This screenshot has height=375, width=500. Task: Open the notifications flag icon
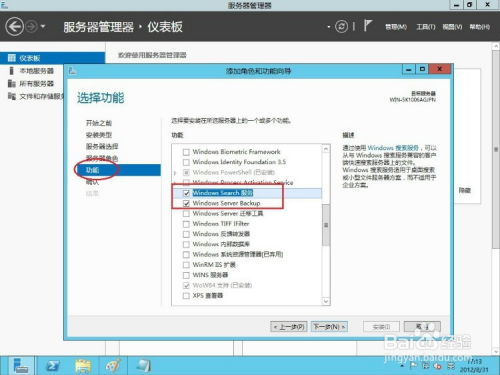tap(367, 26)
